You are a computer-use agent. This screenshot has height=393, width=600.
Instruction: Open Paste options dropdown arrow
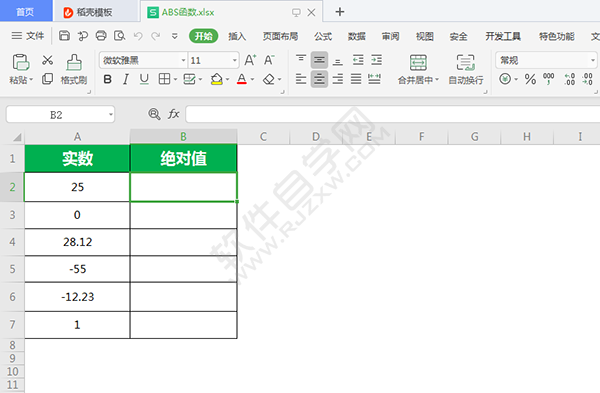click(31, 80)
